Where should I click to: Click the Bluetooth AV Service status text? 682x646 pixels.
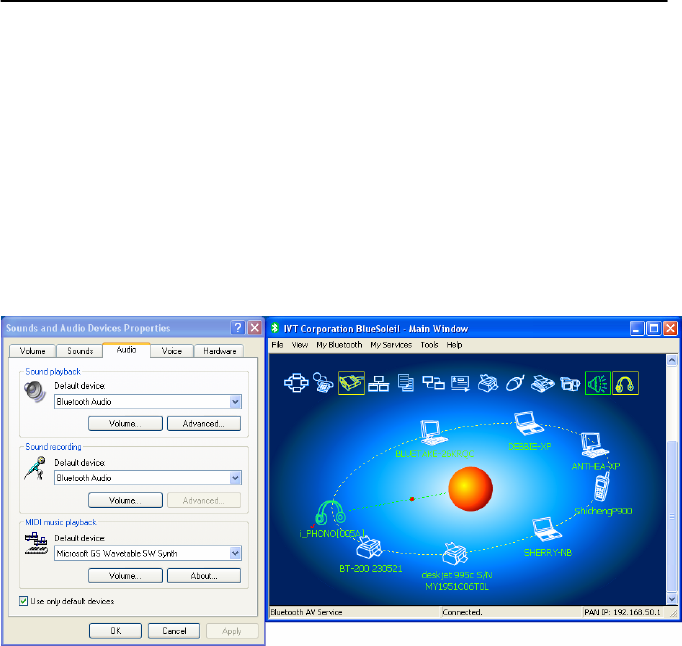[306, 612]
